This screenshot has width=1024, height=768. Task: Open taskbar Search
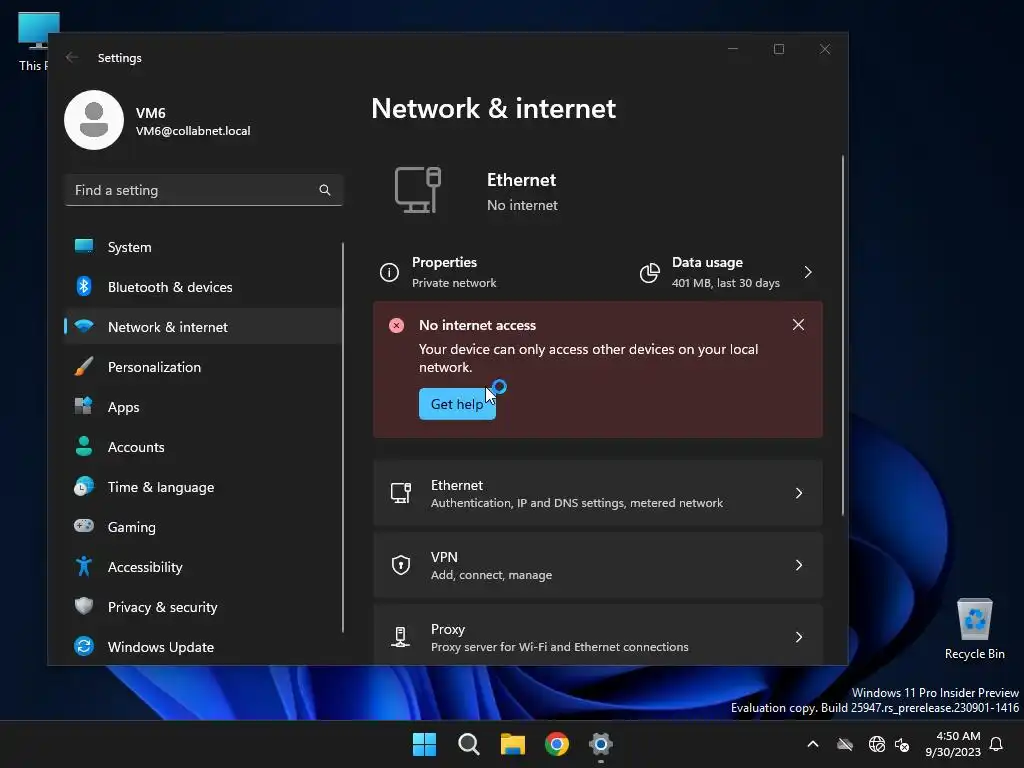coord(469,744)
